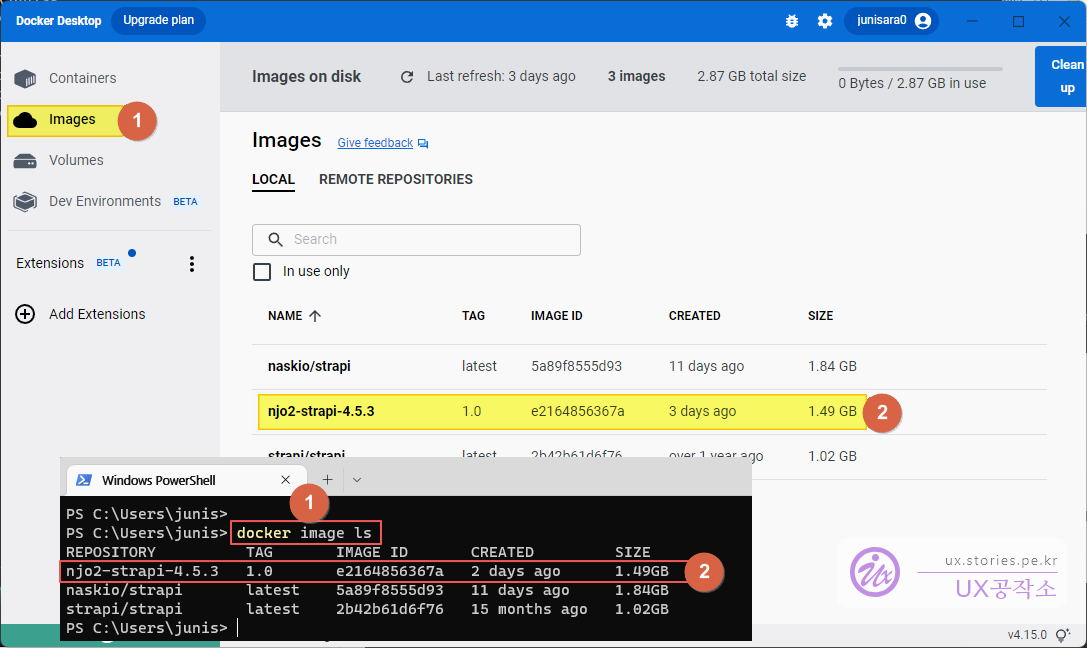Click image ID e2164856367a in Docker table
Viewport: 1087px width, 648px height.
(577, 411)
